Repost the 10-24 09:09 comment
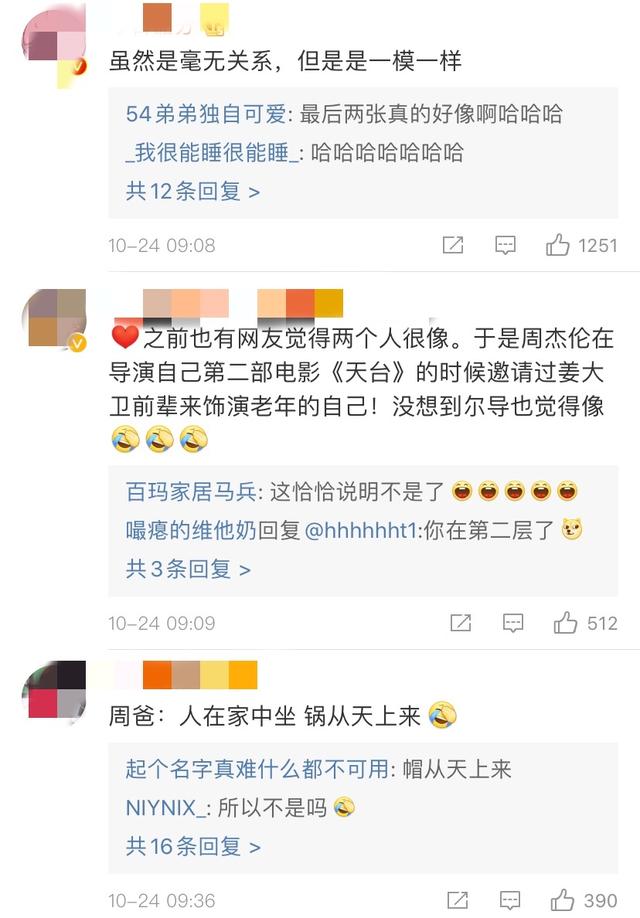Viewport: 640px width, 918px height. (x=461, y=623)
